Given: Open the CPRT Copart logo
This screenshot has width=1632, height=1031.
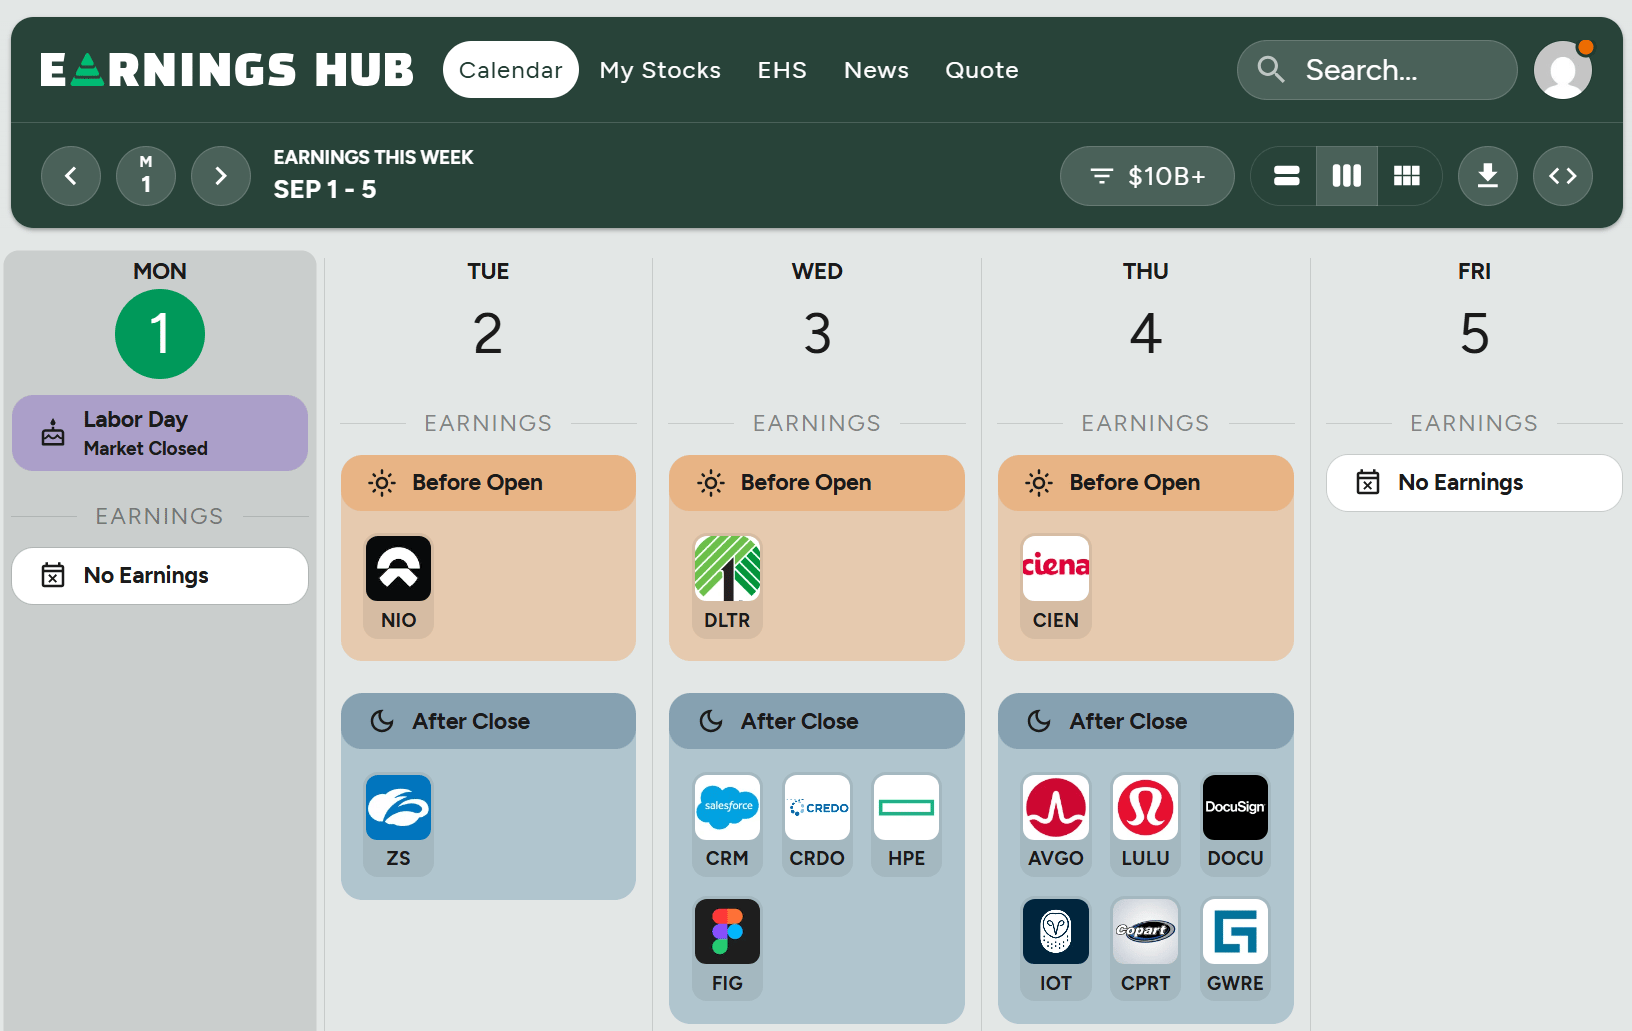Looking at the screenshot, I should [x=1146, y=932].
